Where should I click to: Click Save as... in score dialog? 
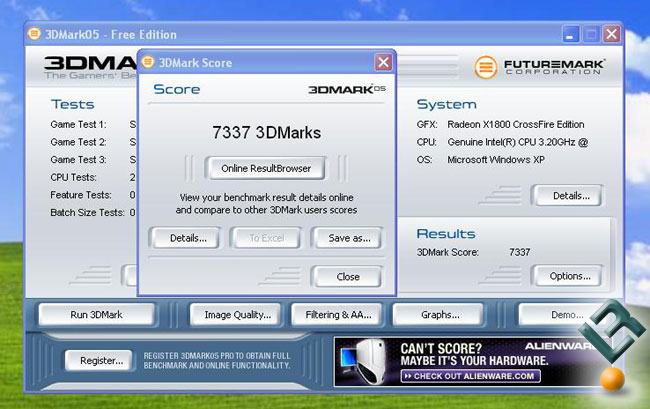[x=348, y=238]
